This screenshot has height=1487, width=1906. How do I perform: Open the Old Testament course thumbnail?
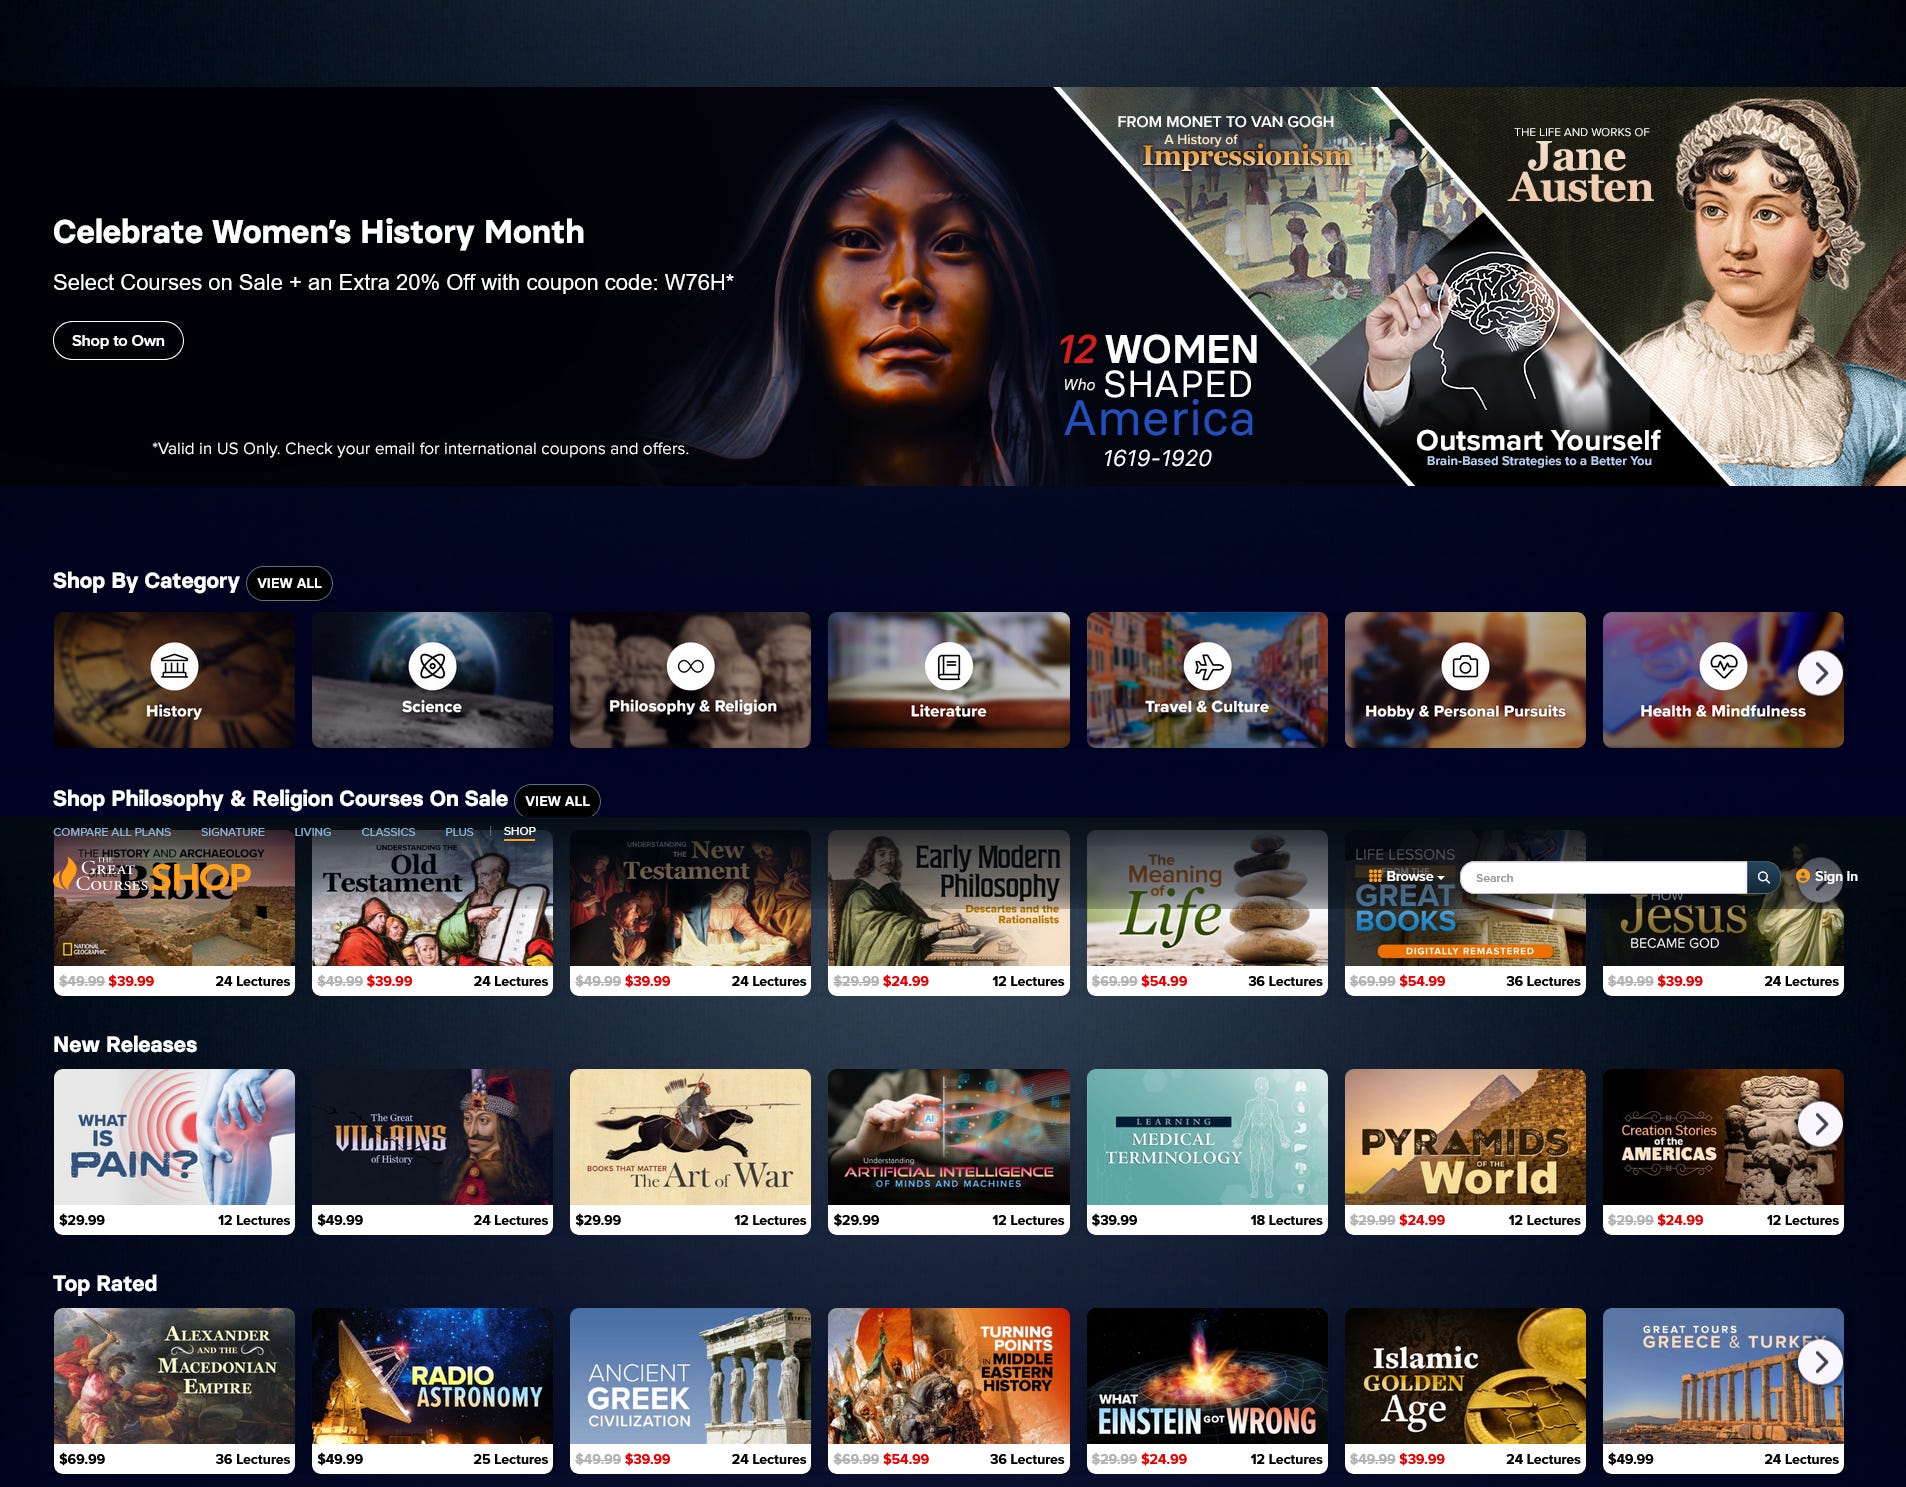click(x=432, y=898)
